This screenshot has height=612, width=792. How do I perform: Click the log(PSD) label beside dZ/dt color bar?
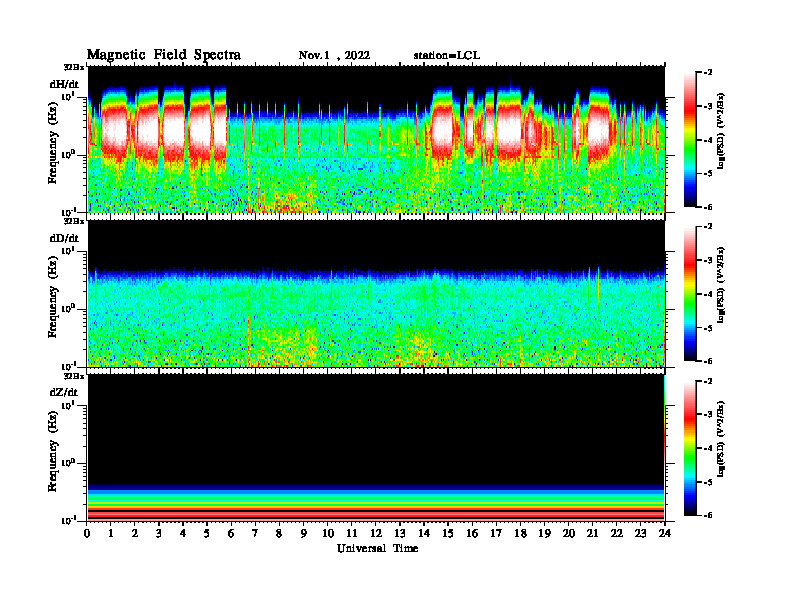[x=721, y=439]
